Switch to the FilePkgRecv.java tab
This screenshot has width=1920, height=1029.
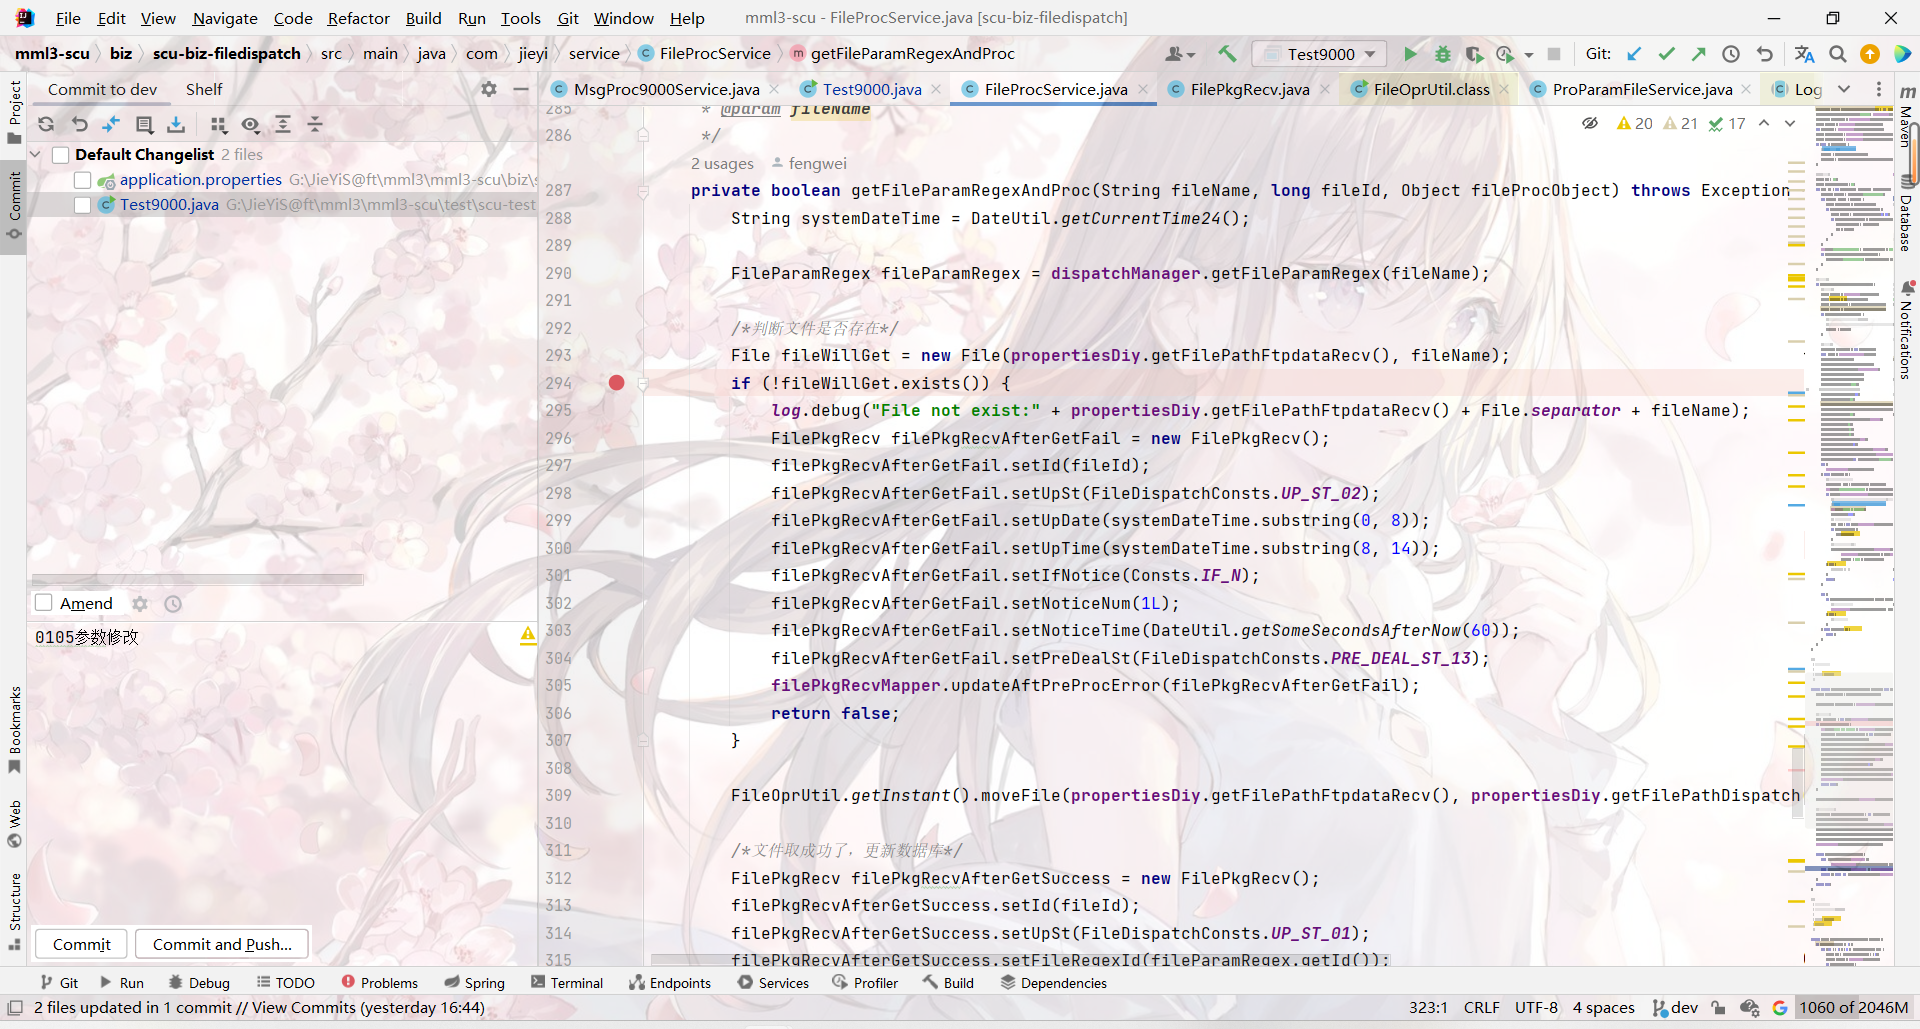tap(1249, 89)
